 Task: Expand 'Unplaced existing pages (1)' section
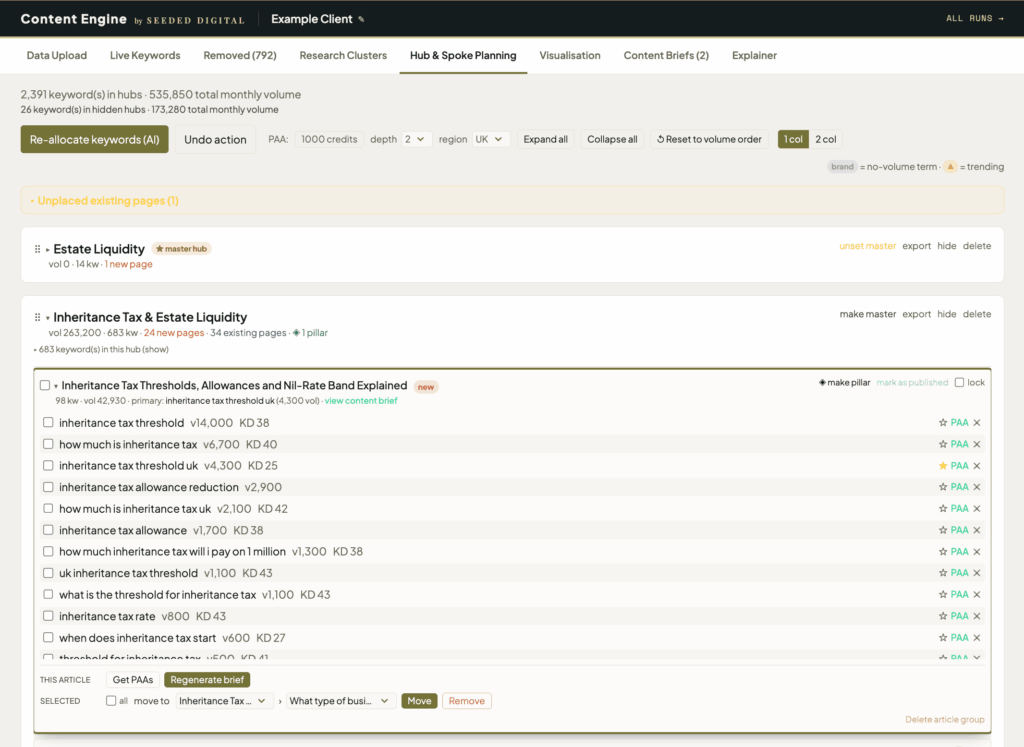104,200
